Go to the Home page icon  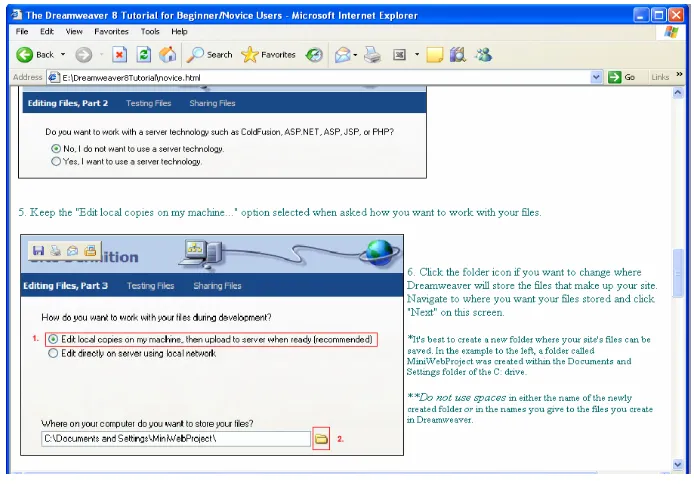pyautogui.click(x=168, y=55)
